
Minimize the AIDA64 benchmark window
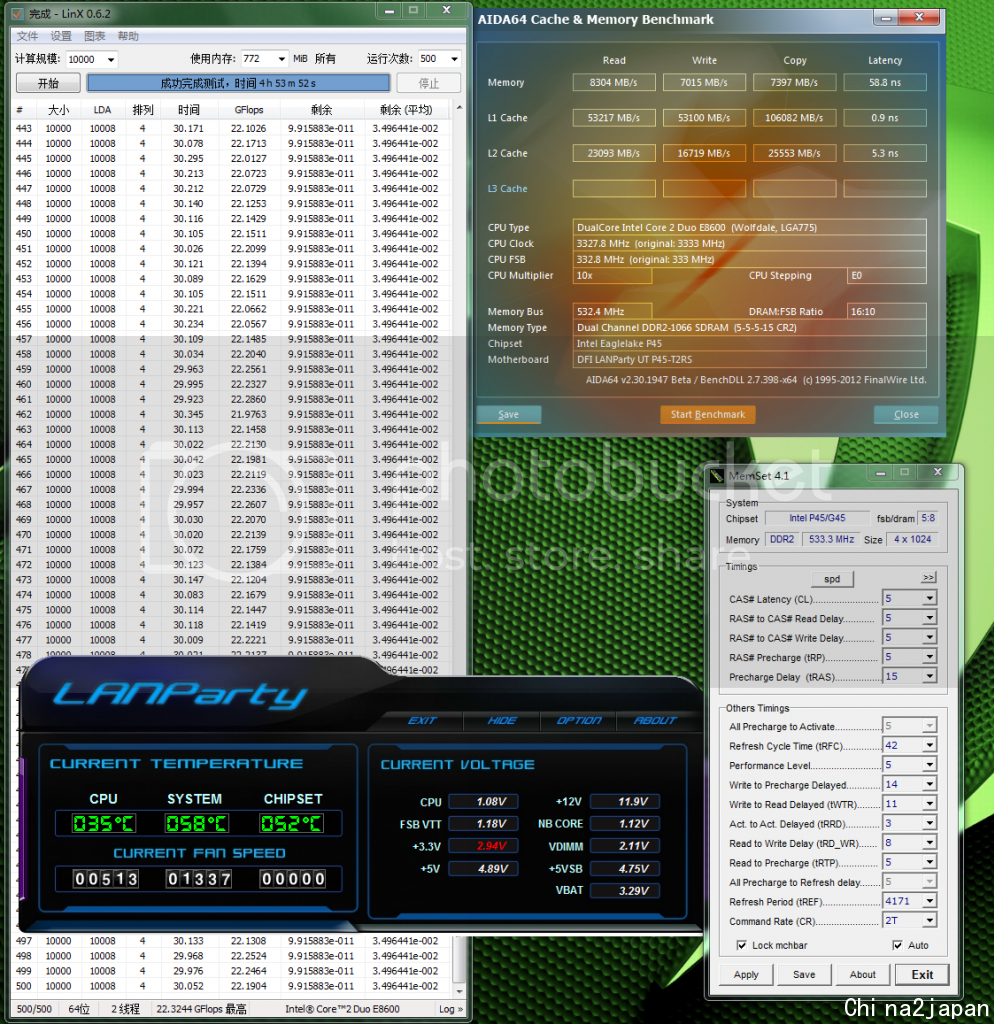pos(886,18)
